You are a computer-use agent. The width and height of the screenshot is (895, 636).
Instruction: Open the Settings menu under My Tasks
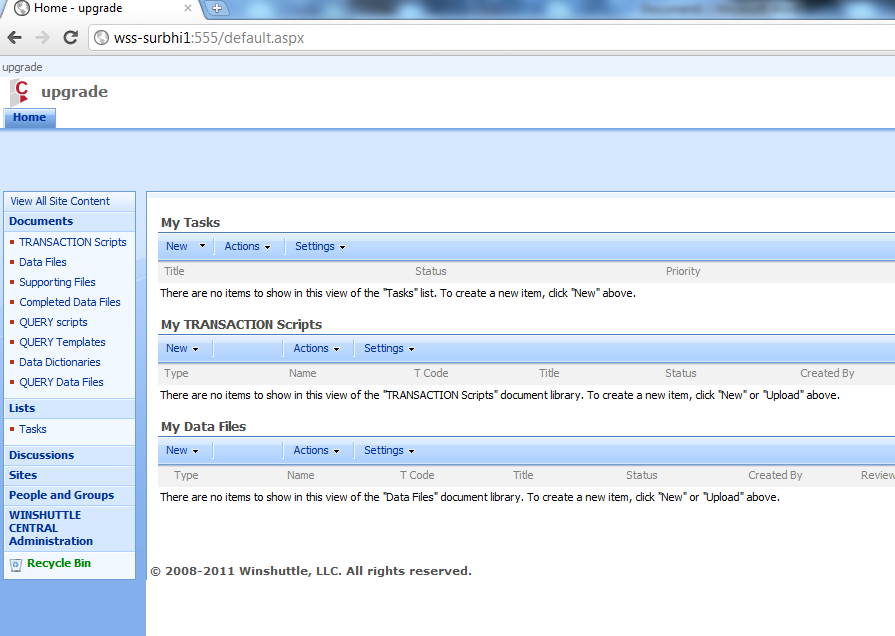pyautogui.click(x=320, y=246)
